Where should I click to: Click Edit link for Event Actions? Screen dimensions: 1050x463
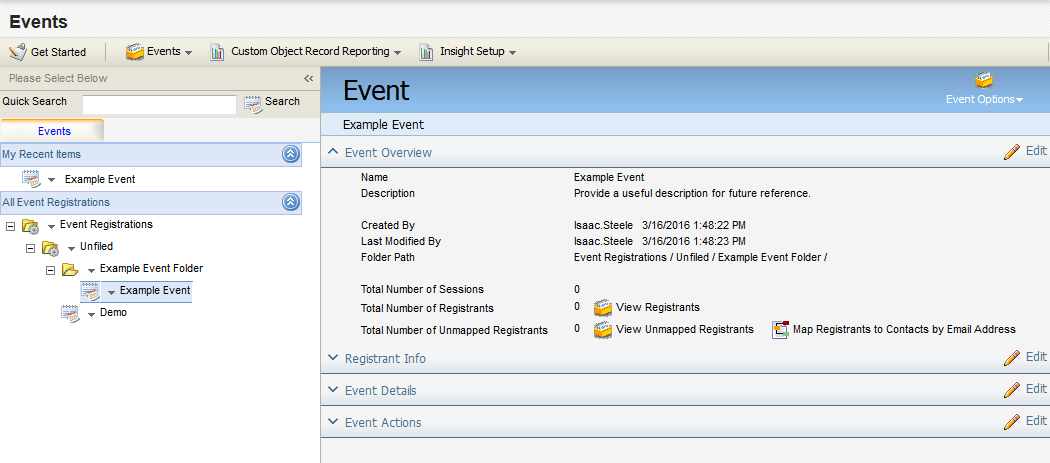1036,420
